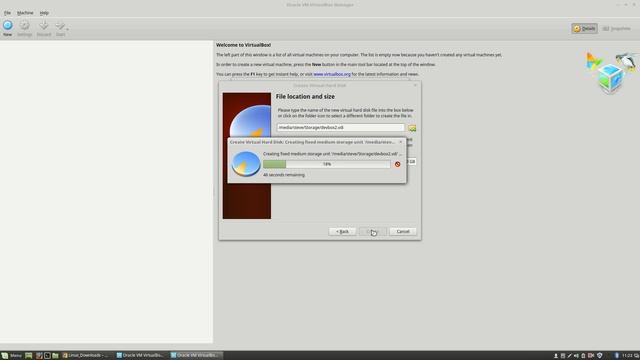The image size is (640, 360).
Task: Click the 'File location and size' heading
Action: click(305, 97)
